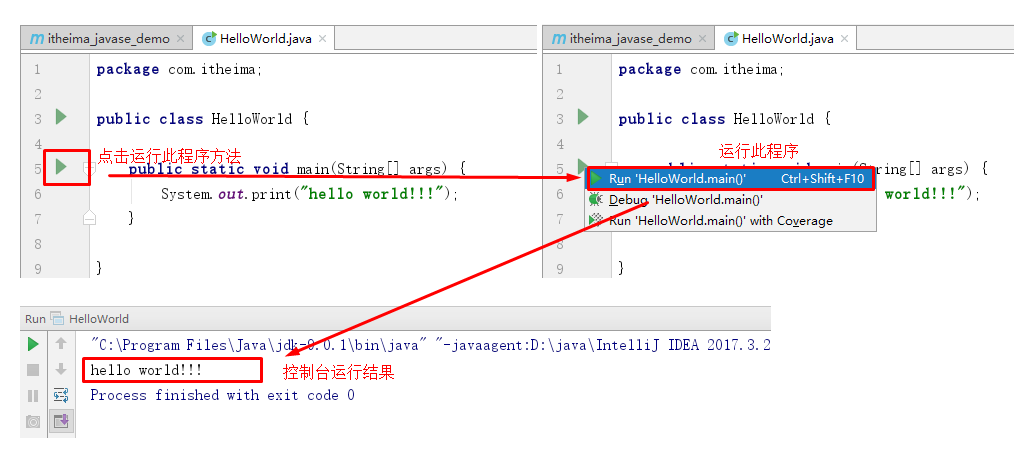
Task: Select the HelloWorld run configuration tab in Run panel
Action: [x=90, y=319]
